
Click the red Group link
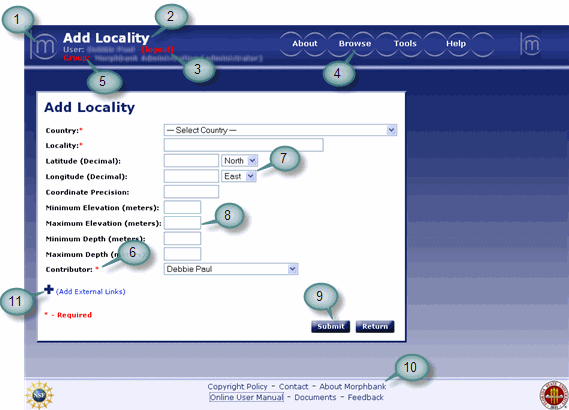click(76, 58)
